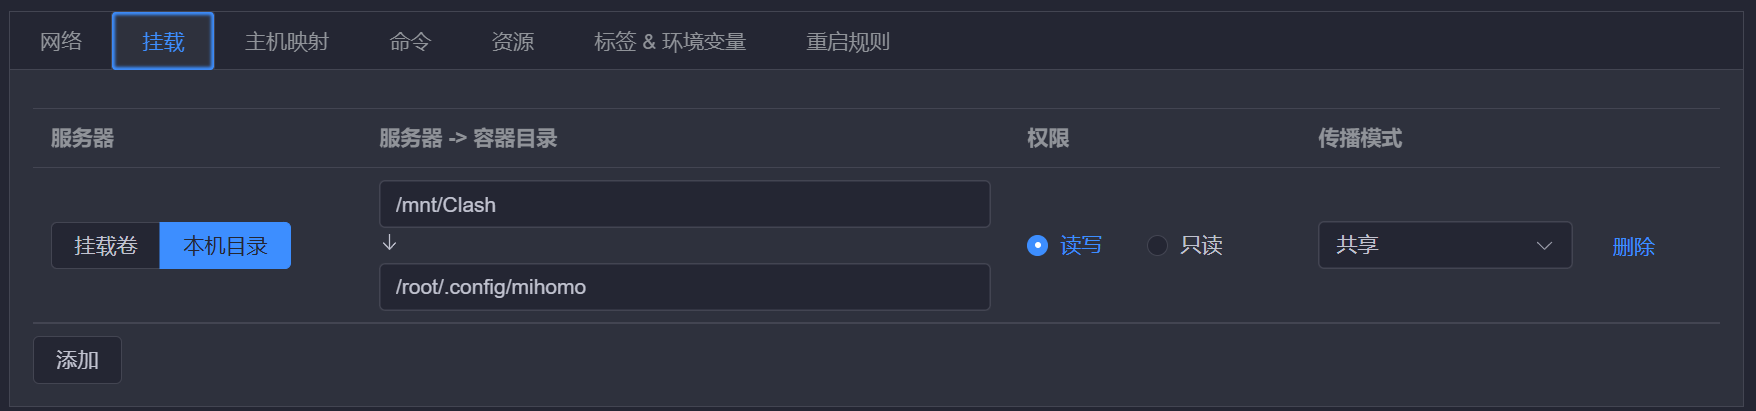1756x411 pixels.
Task: Click the 权限 column header
Action: 1047,138
